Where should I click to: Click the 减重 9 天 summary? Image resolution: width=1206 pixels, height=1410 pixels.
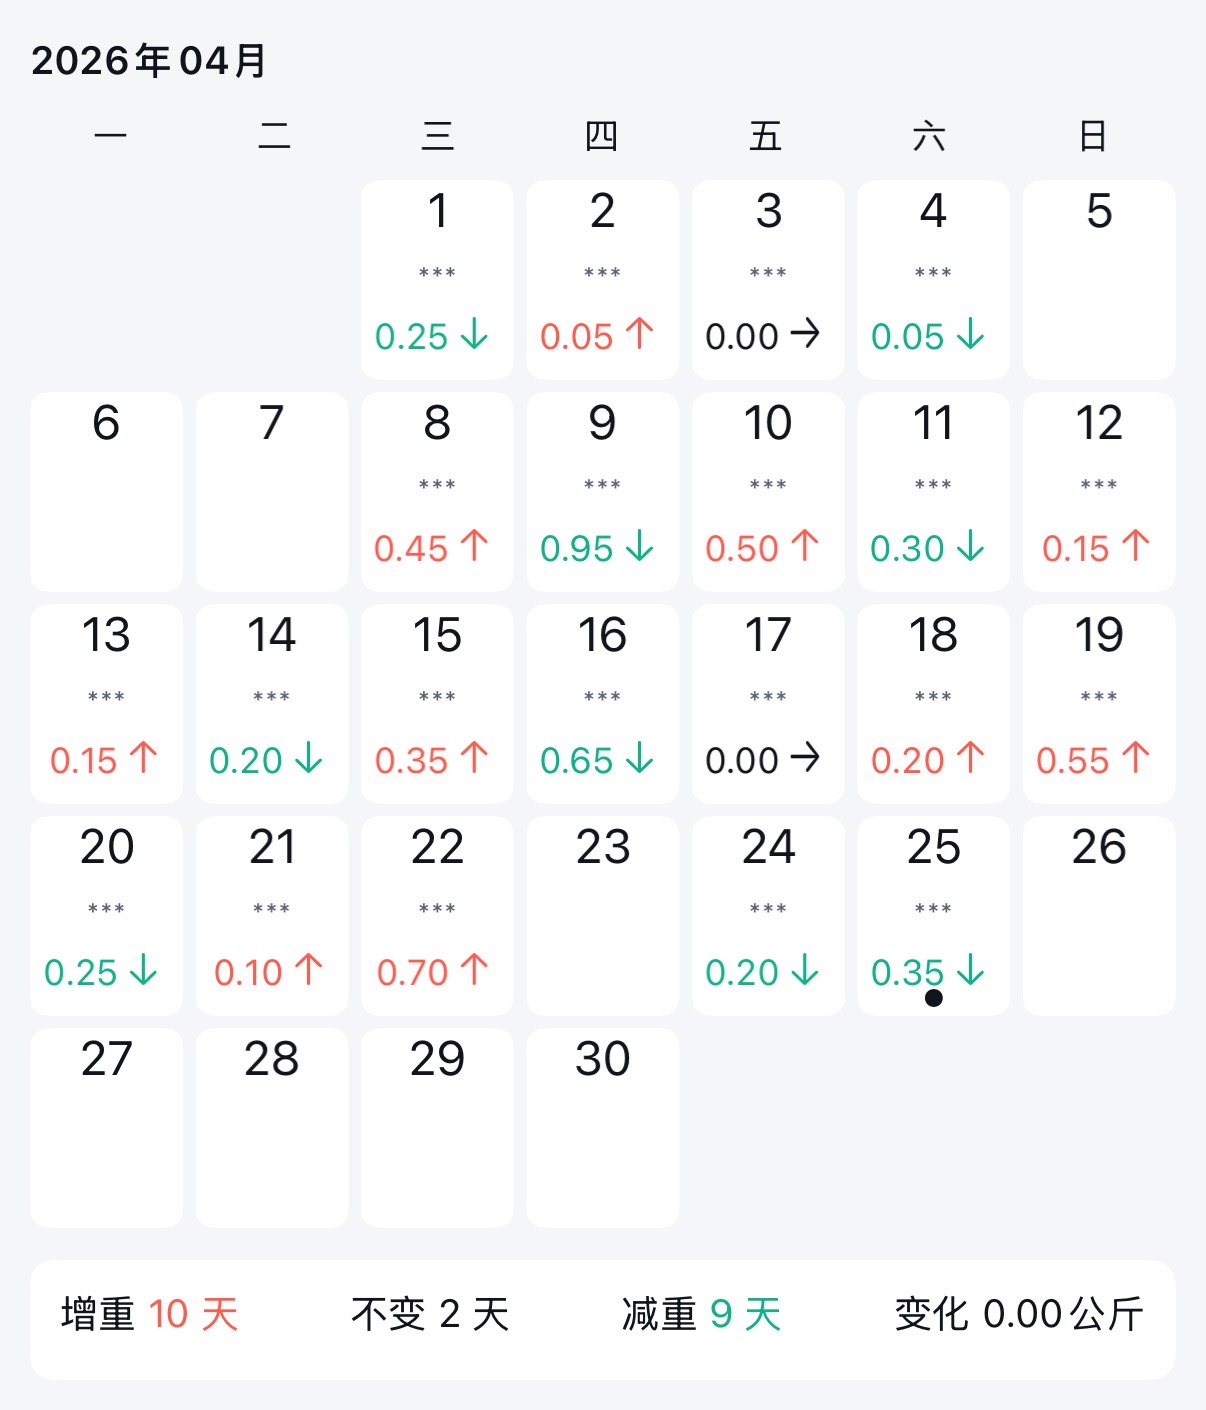pyautogui.click(x=701, y=1314)
